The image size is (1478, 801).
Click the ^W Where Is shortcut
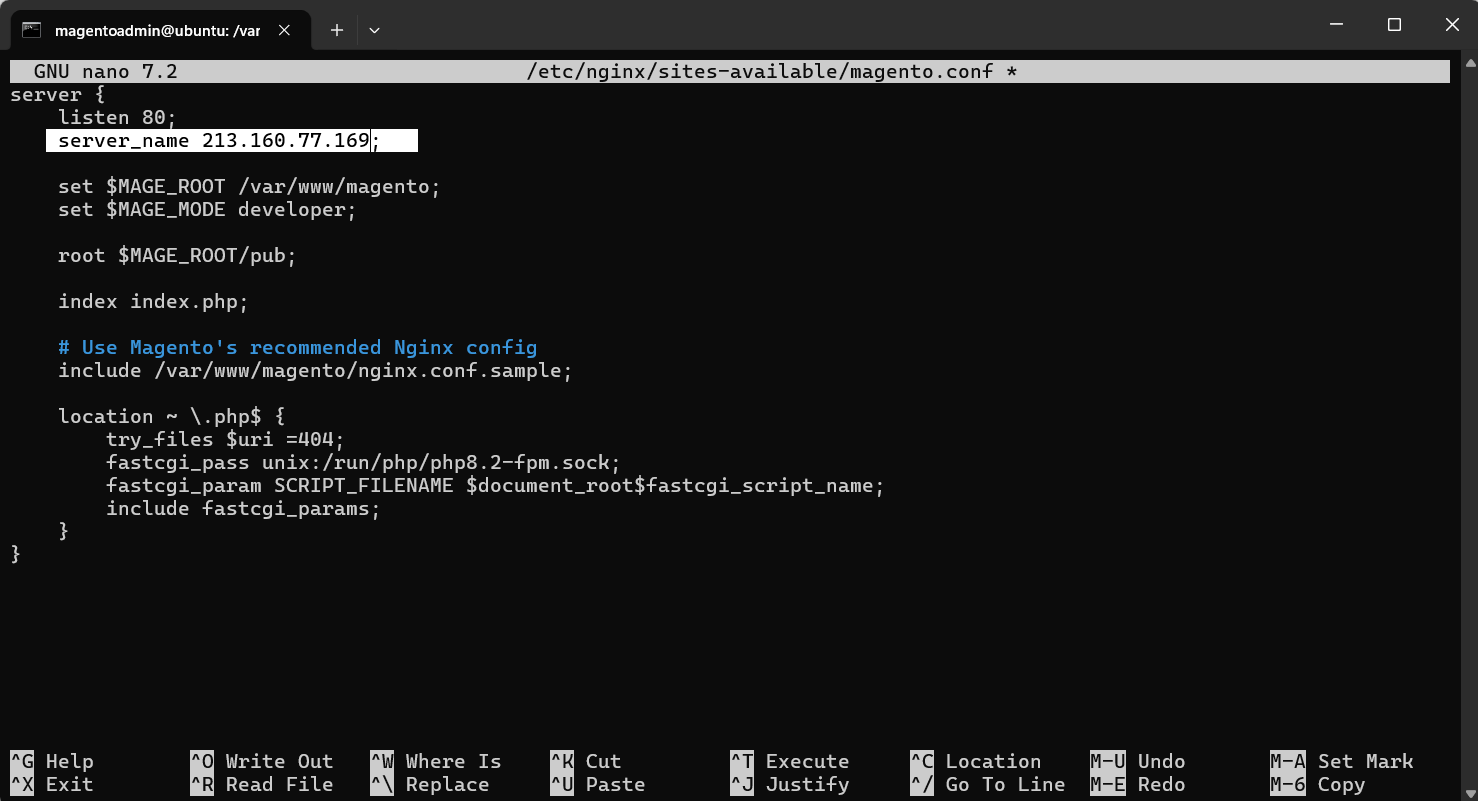[436, 762]
